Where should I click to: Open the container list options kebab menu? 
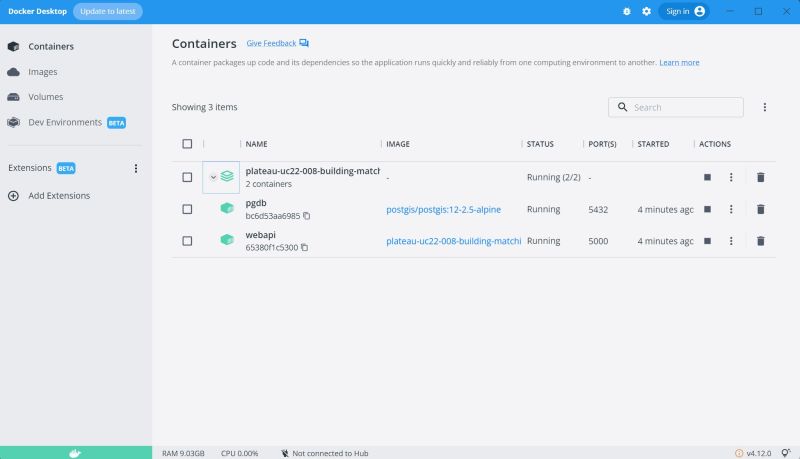coord(764,107)
